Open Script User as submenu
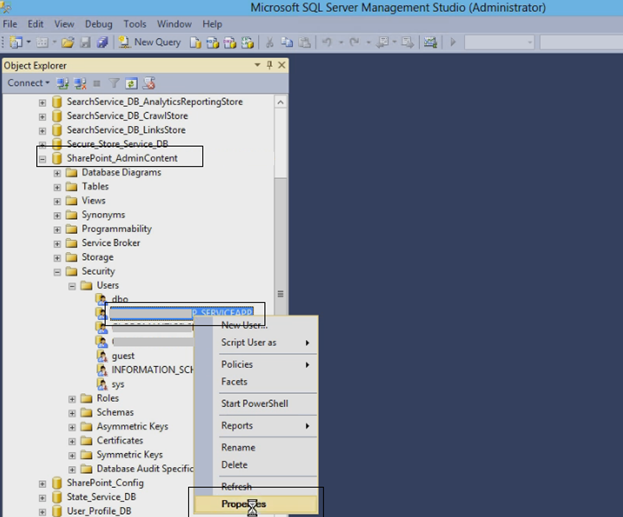The image size is (623, 517). pos(256,343)
